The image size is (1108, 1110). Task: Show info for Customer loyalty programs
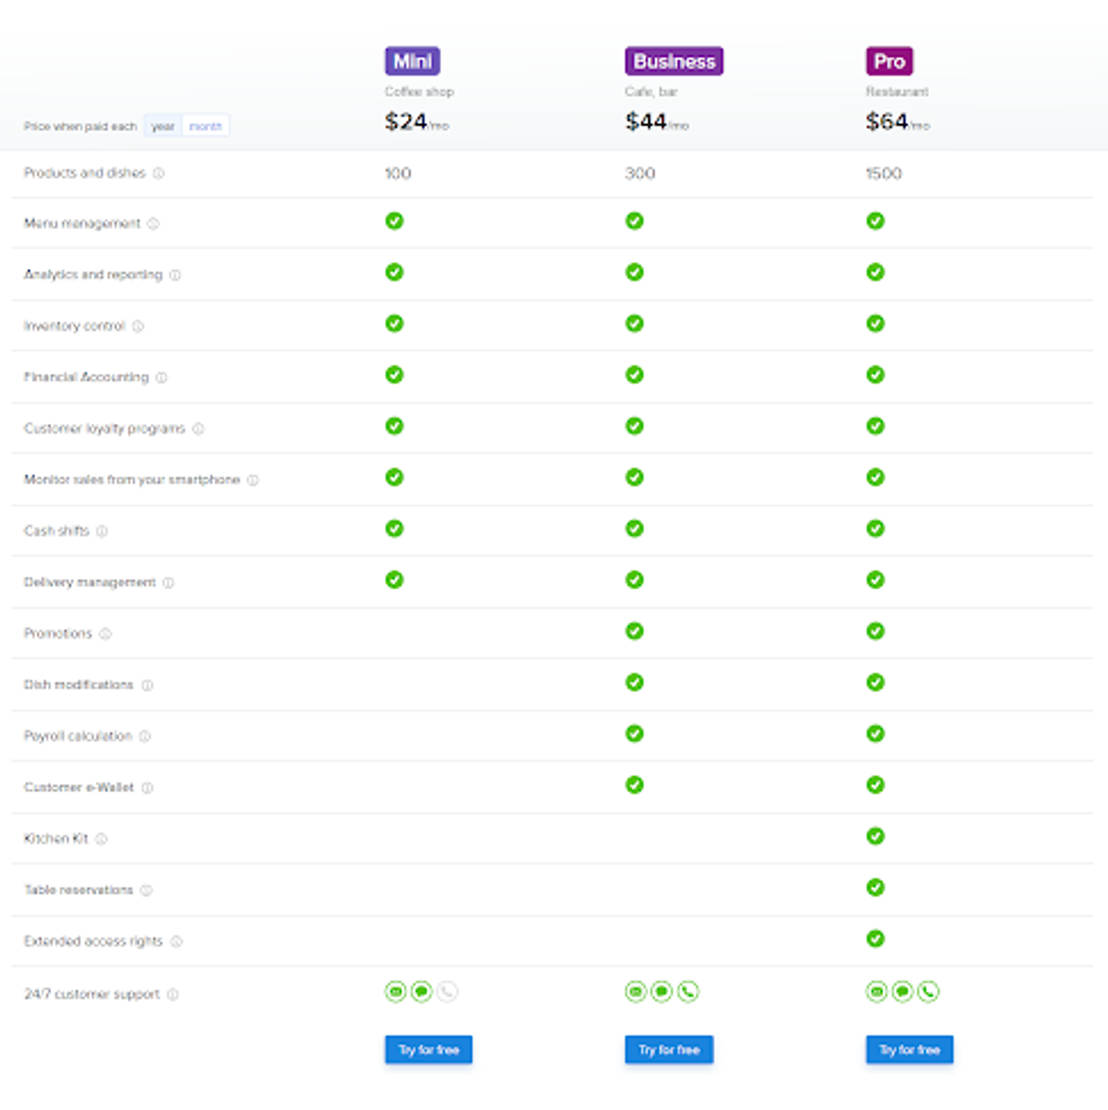198,429
